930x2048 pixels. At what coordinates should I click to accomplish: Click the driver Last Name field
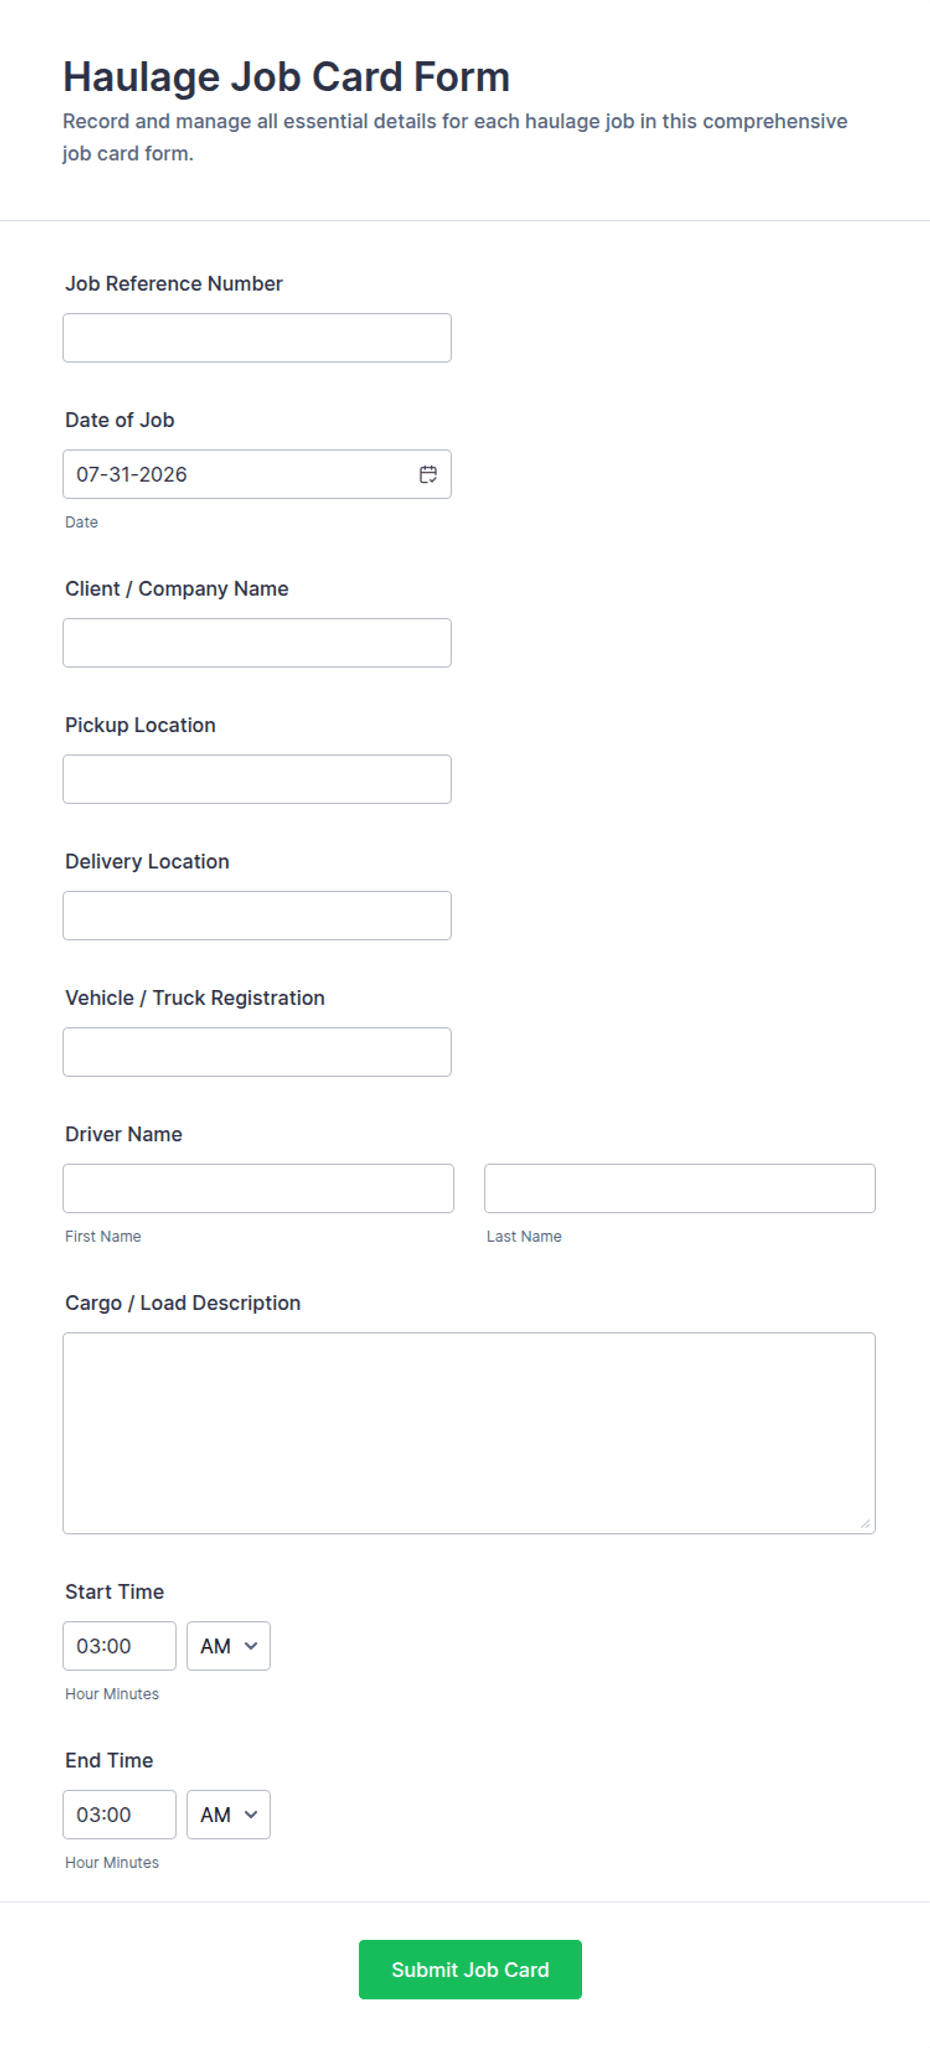tap(680, 1188)
